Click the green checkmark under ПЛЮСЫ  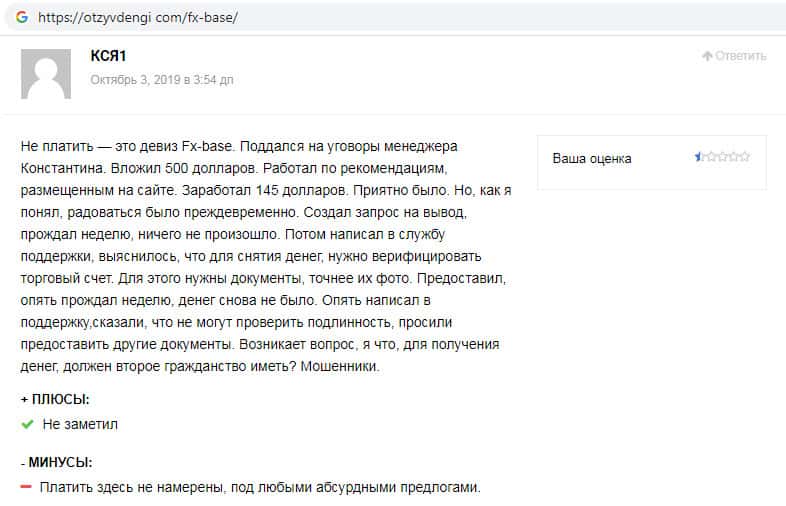[27, 425]
